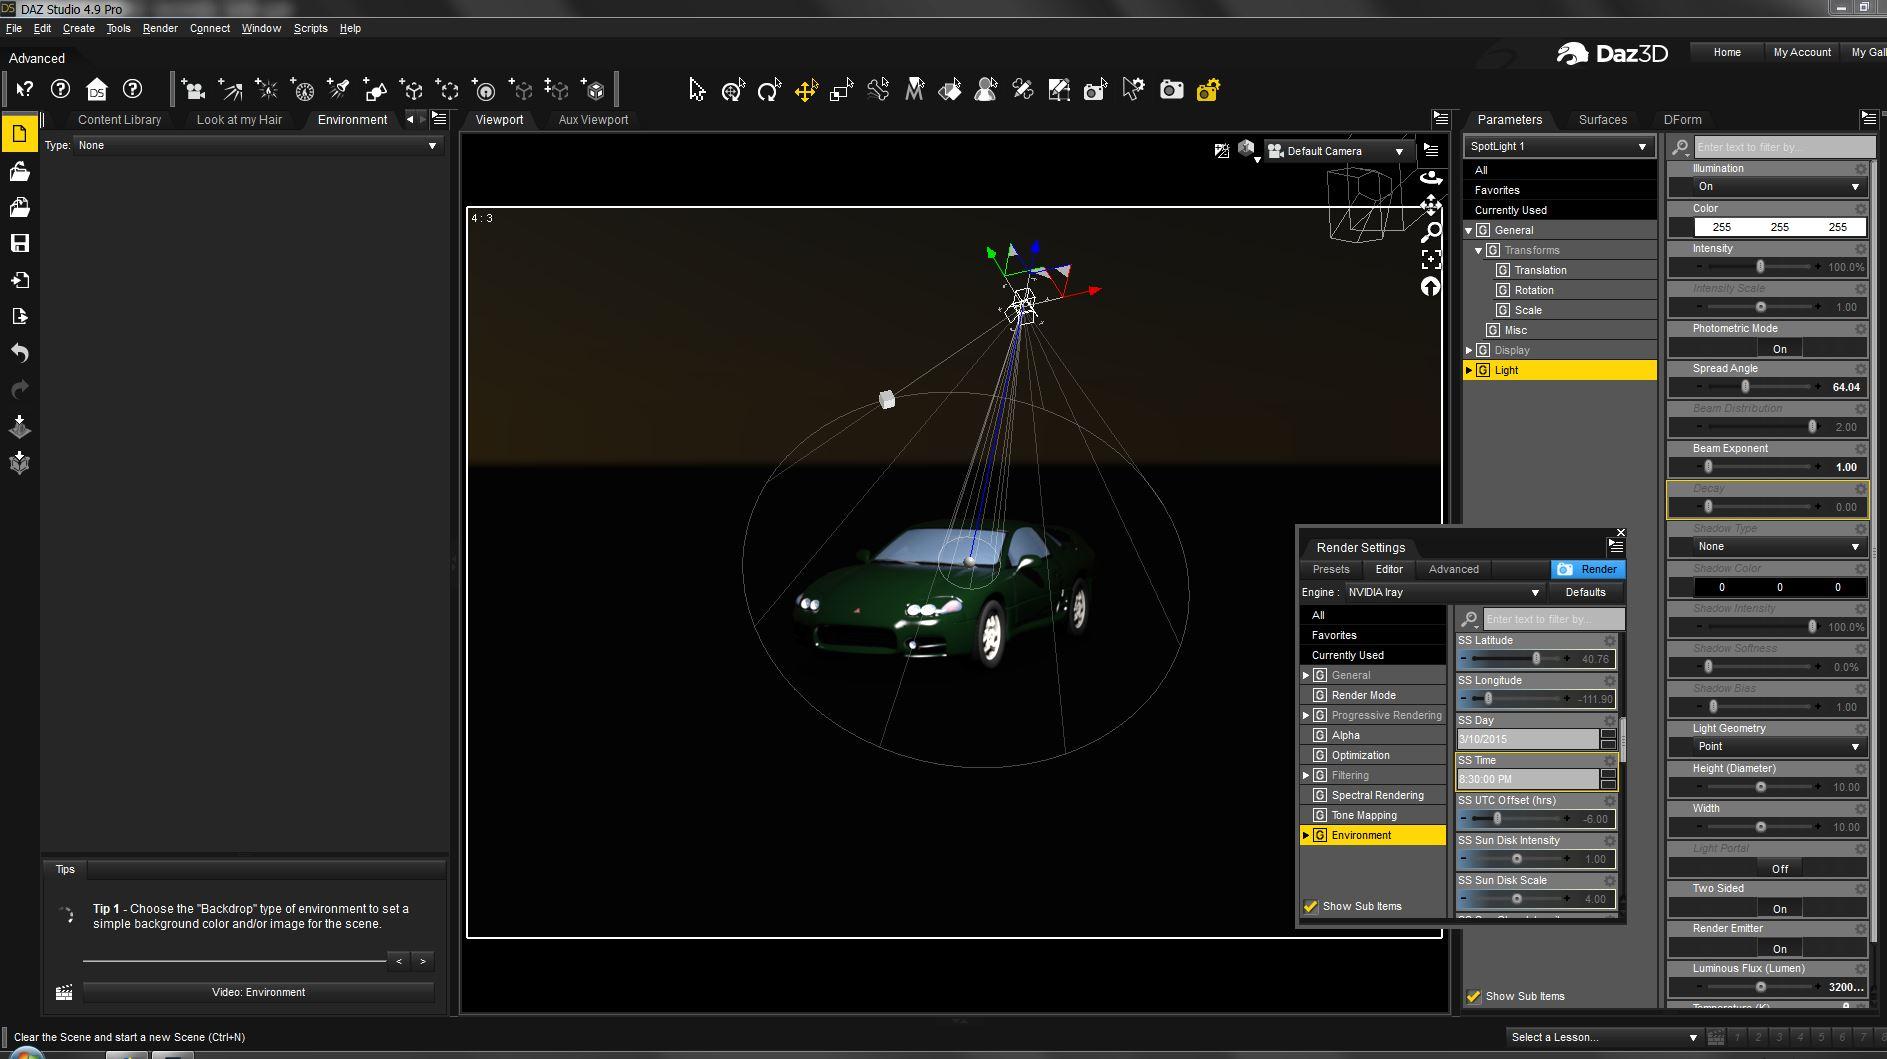1887x1059 pixels.
Task: Click the Create New Camera icon
Action: point(193,91)
